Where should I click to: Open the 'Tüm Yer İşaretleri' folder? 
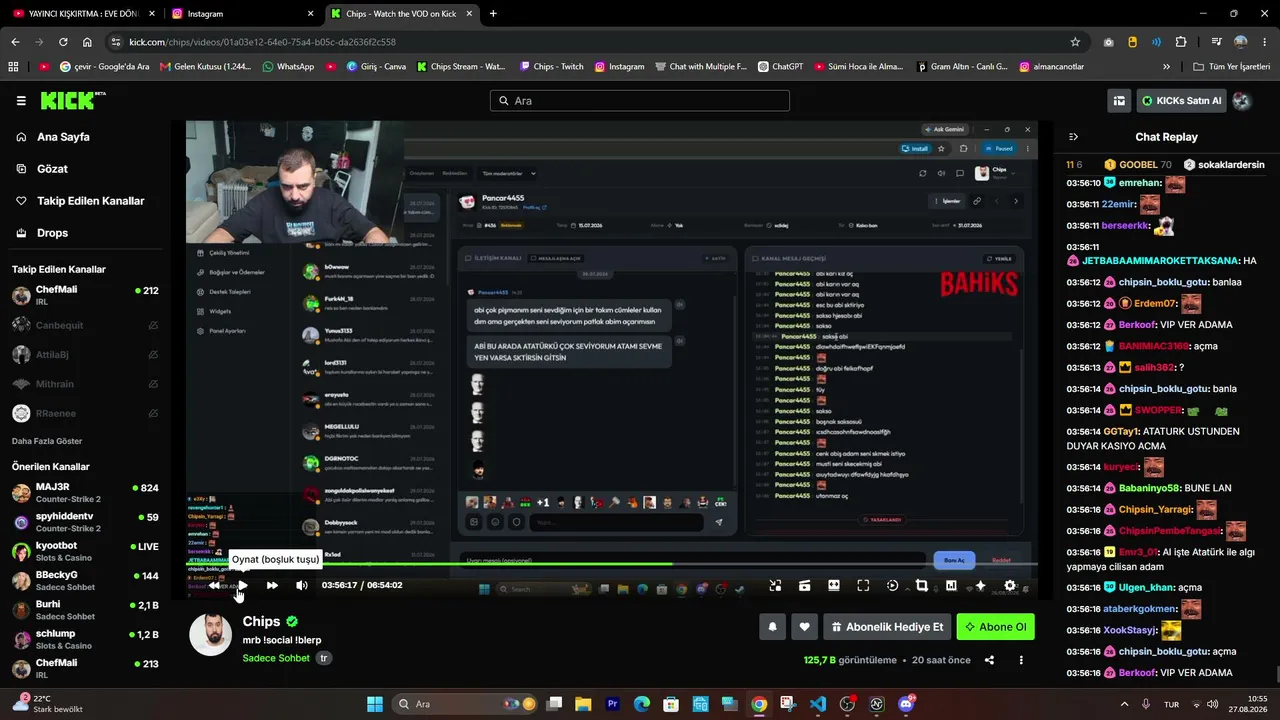1232,67
